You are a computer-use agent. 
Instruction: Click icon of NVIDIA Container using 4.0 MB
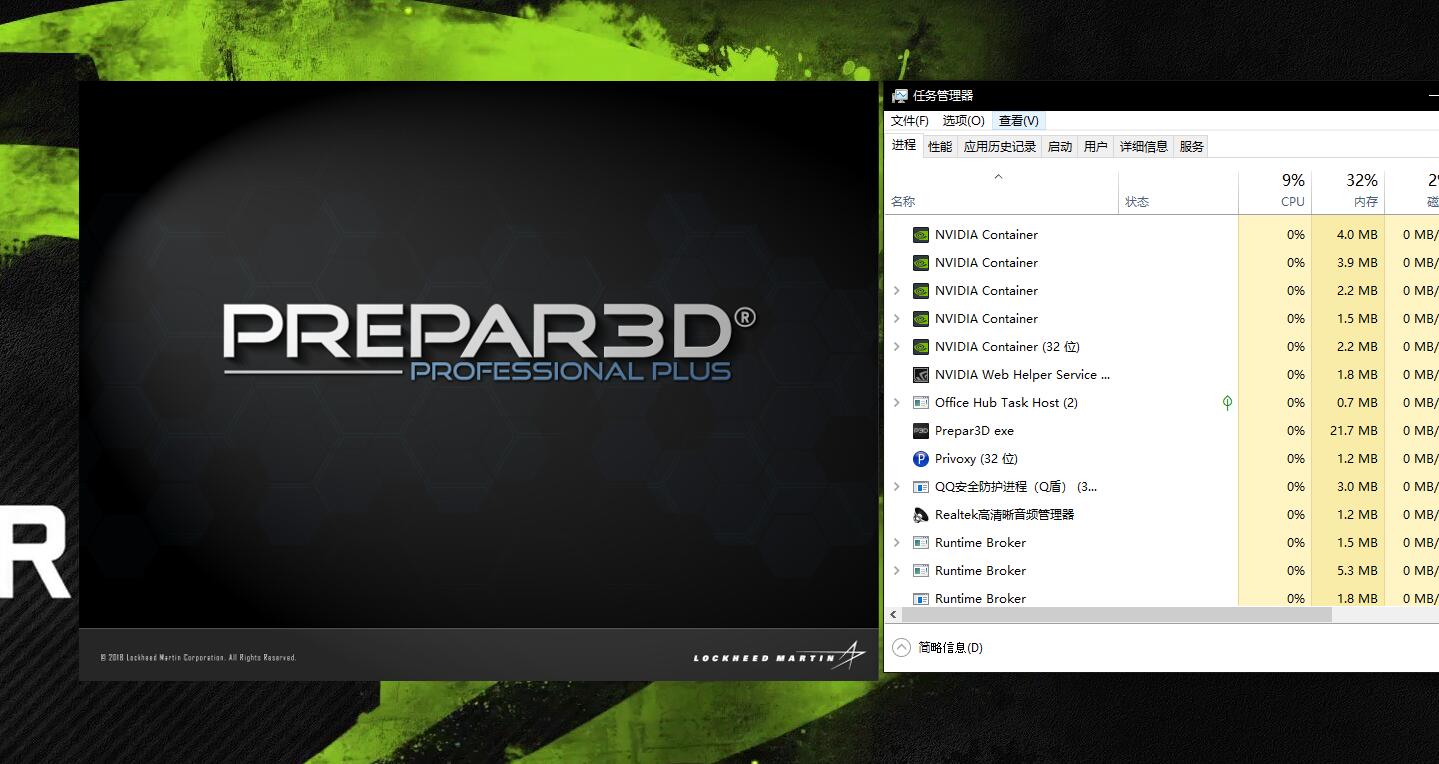(921, 235)
